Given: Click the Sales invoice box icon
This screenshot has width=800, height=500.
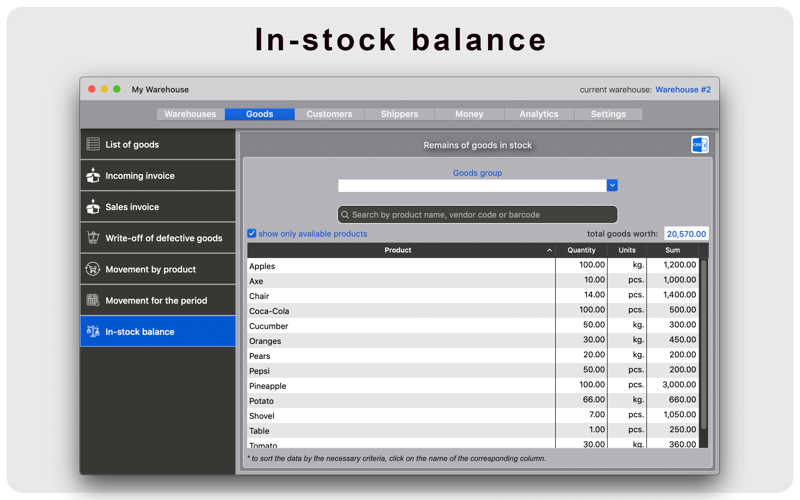Looking at the screenshot, I should click(93, 207).
